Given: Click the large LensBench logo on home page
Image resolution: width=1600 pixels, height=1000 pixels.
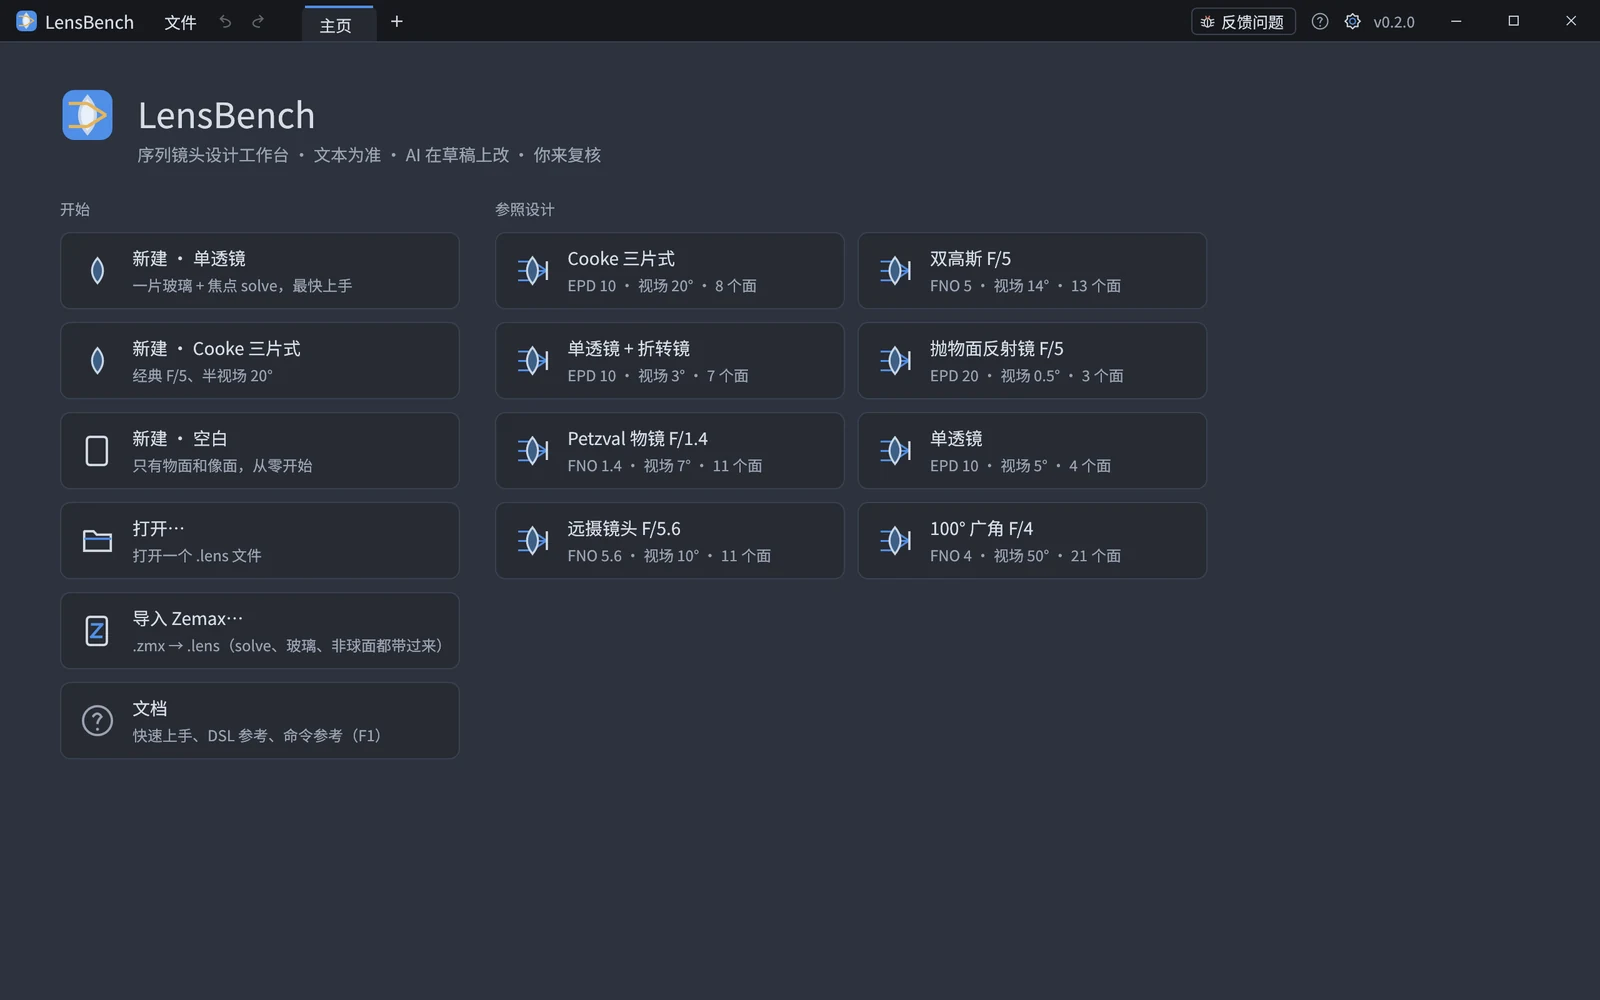Looking at the screenshot, I should click(x=87, y=115).
